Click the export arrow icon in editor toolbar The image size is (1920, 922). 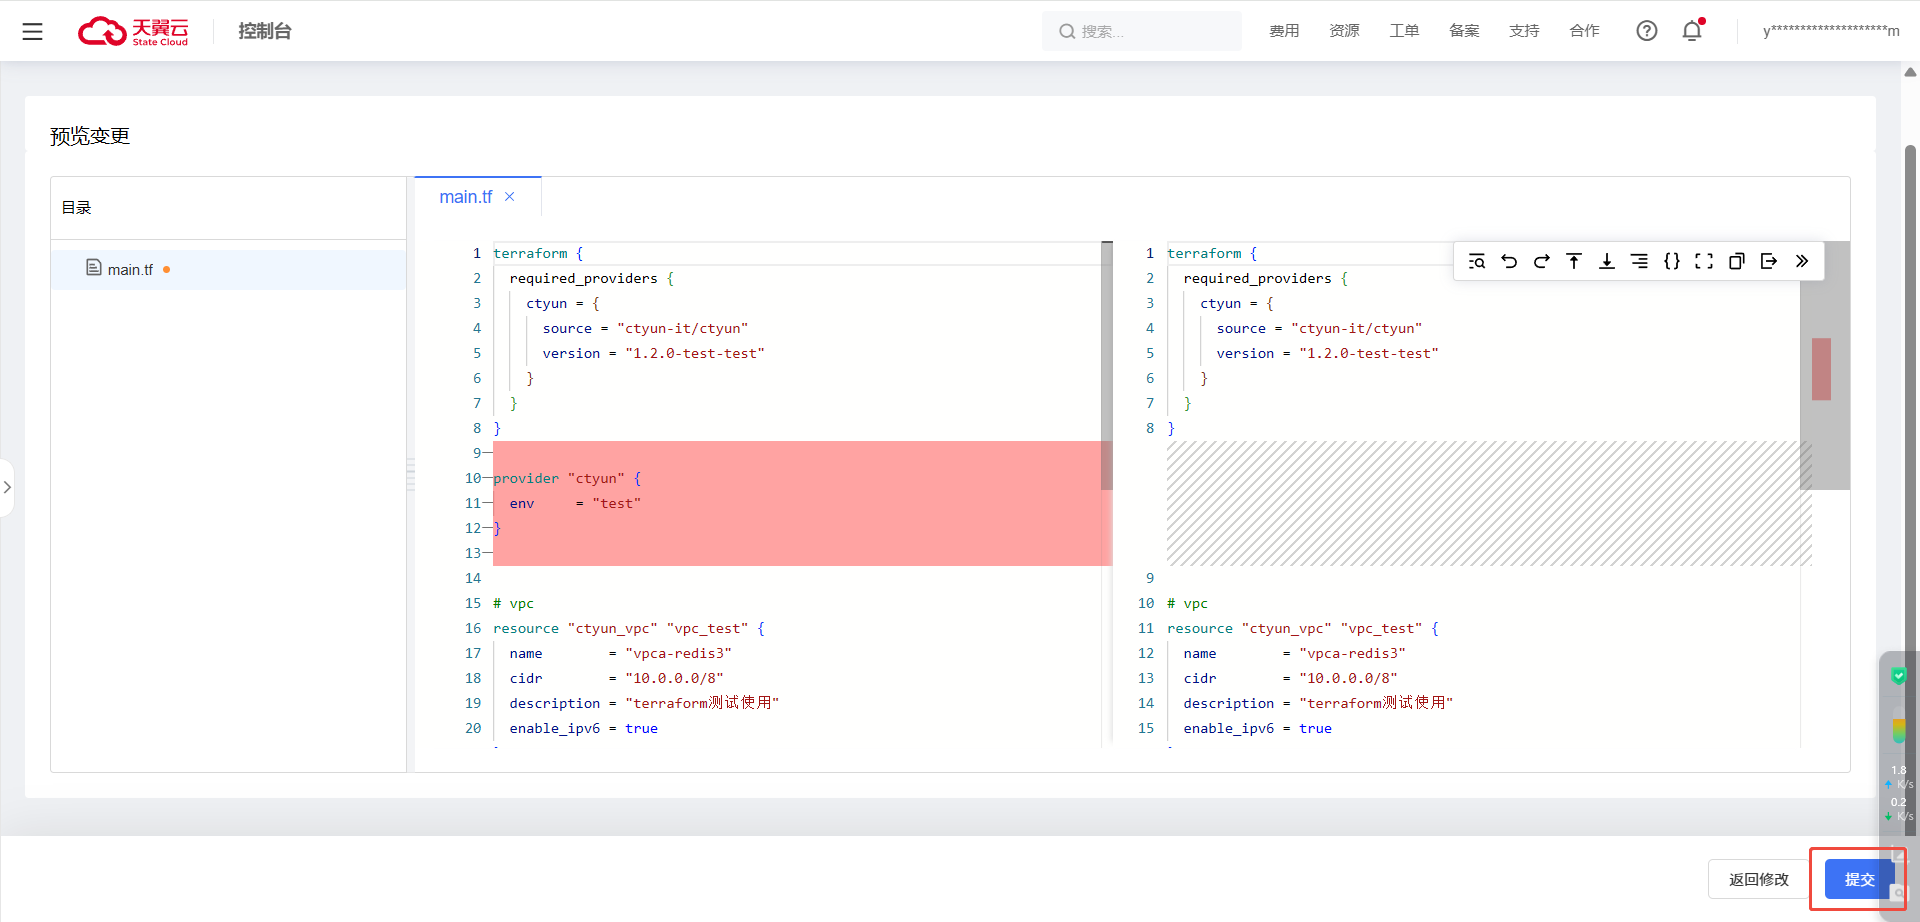tap(1769, 262)
